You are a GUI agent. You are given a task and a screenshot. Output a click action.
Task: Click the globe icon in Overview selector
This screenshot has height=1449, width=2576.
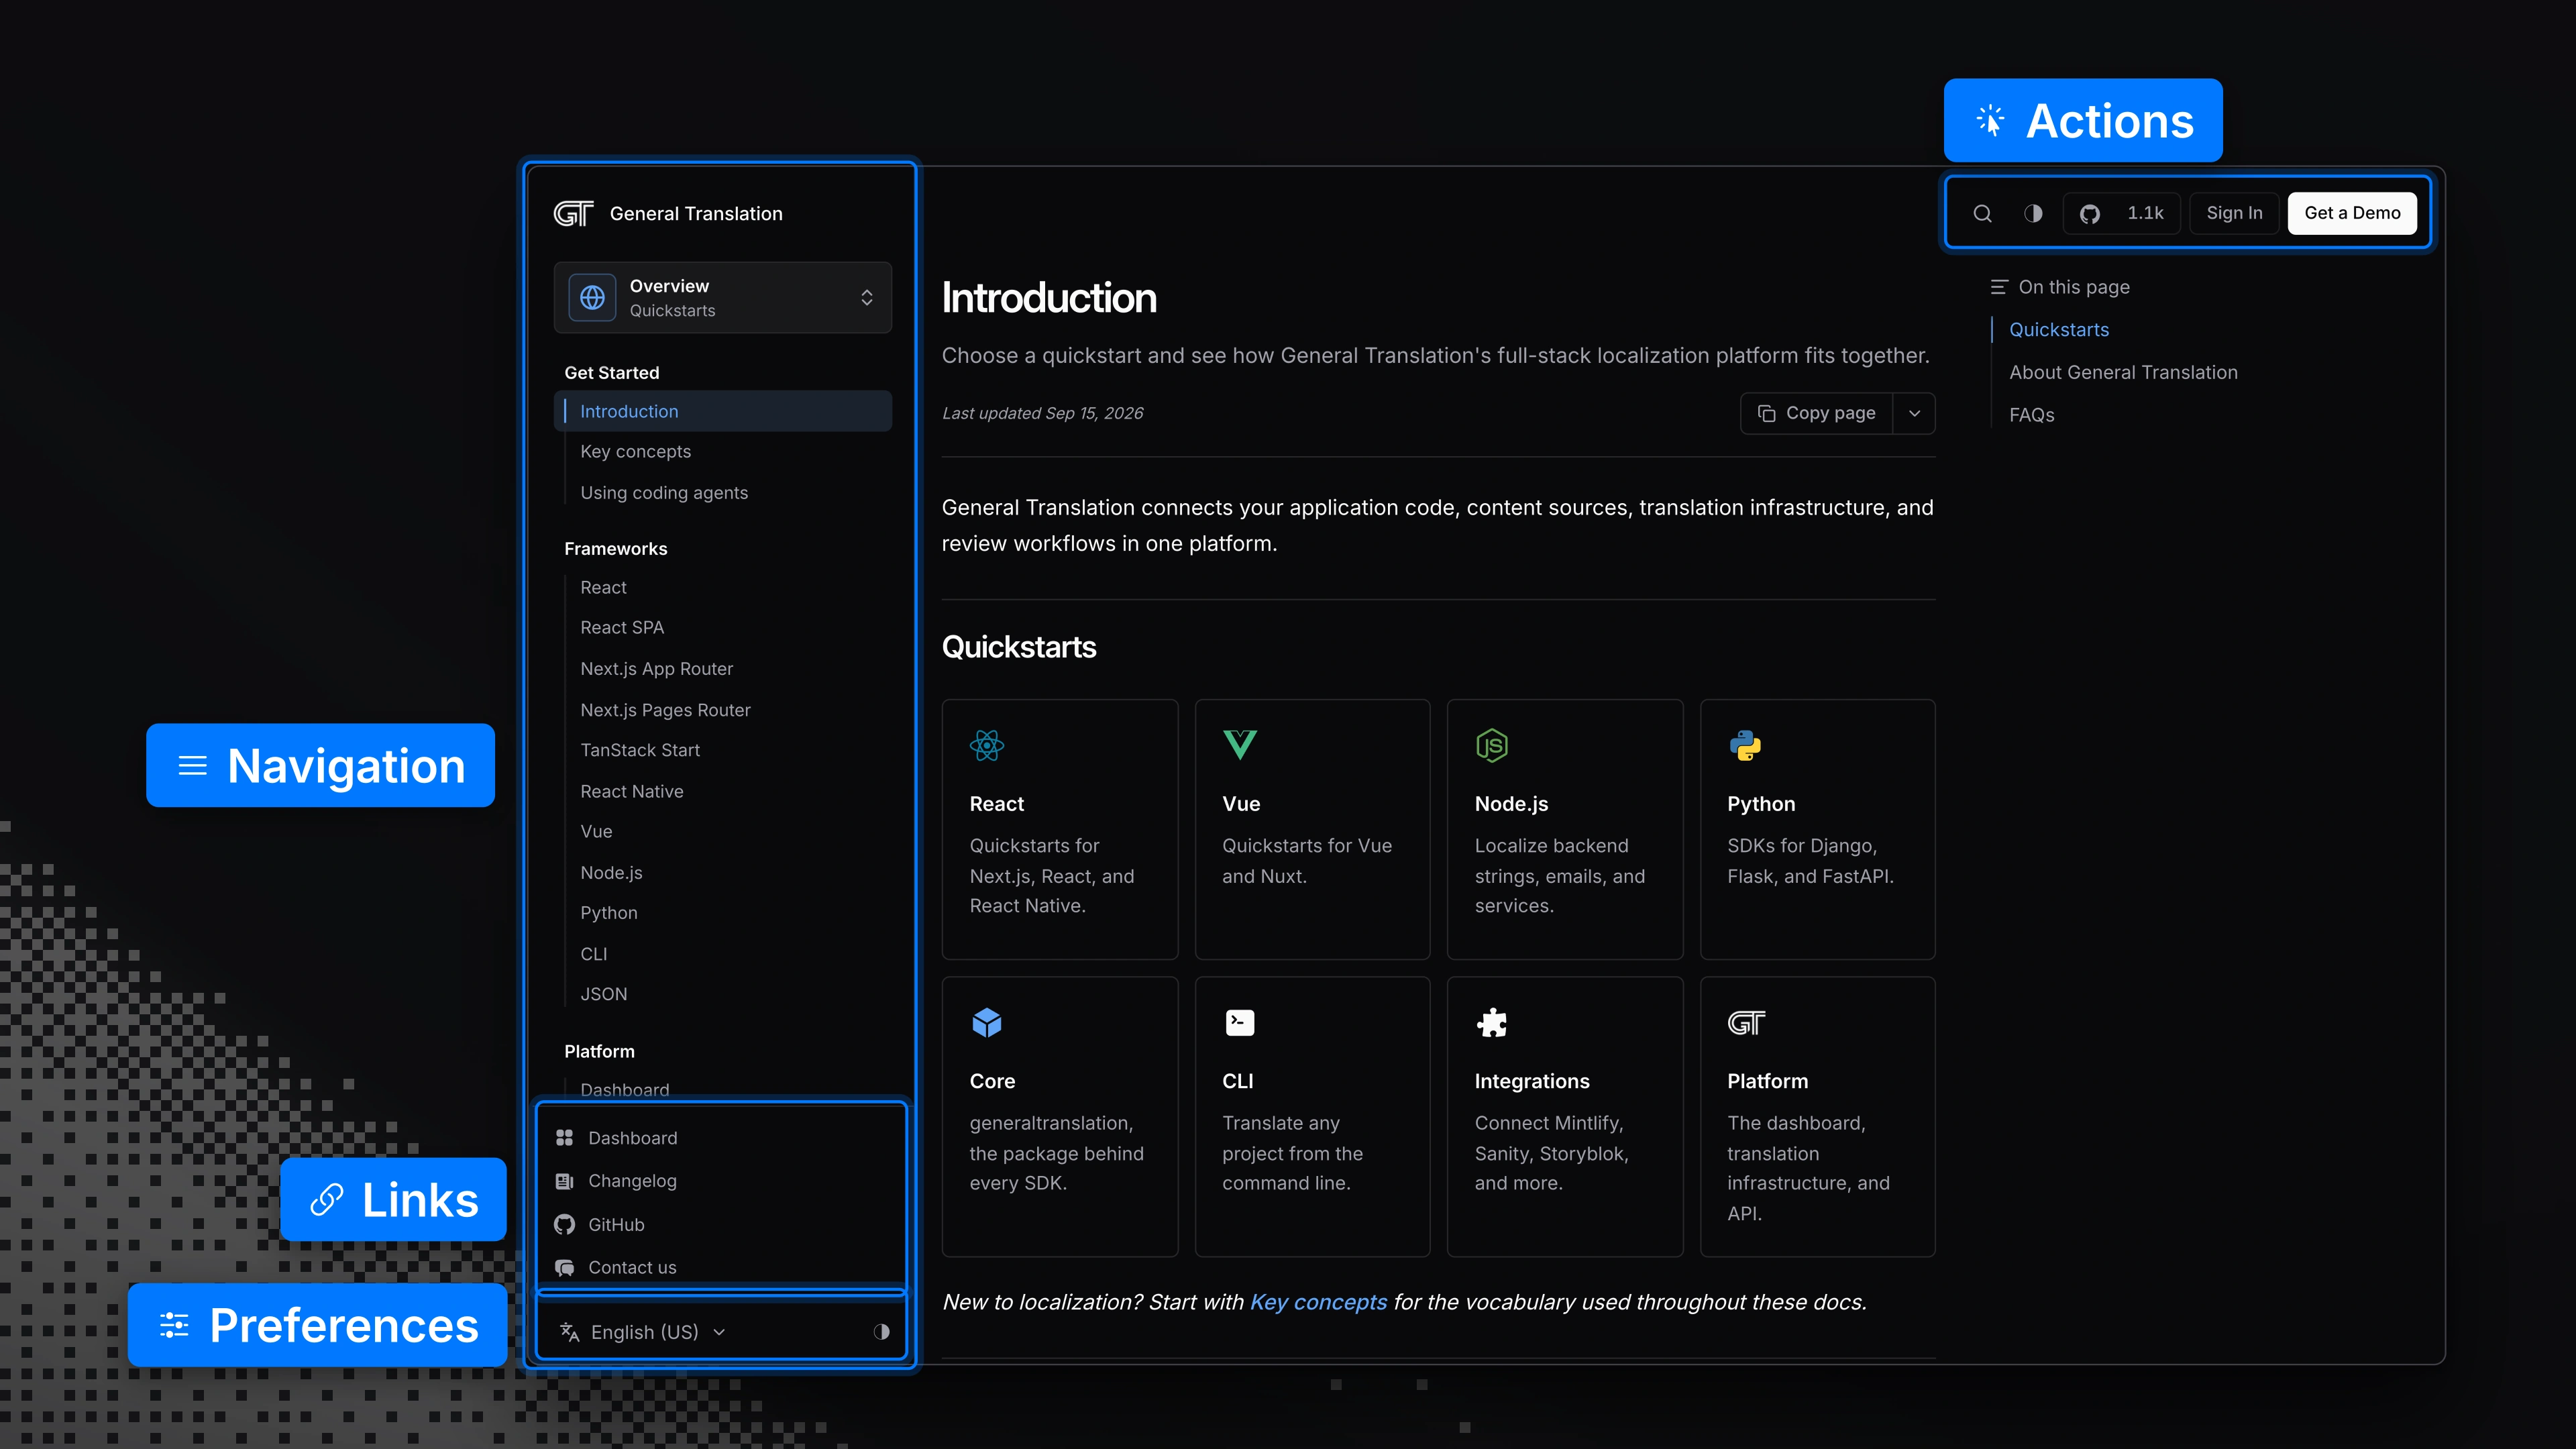point(593,298)
